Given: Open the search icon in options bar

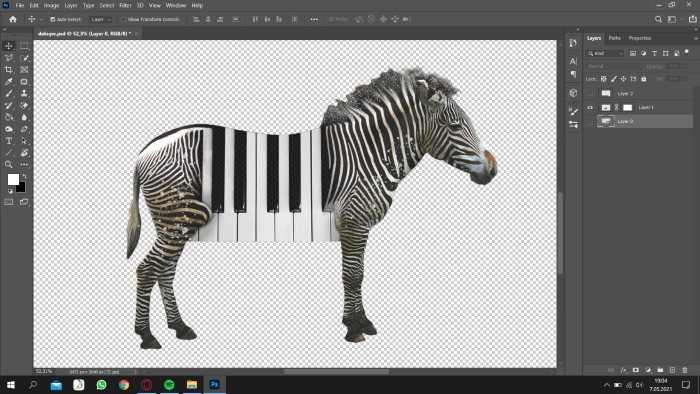Looking at the screenshot, I should click(x=658, y=19).
